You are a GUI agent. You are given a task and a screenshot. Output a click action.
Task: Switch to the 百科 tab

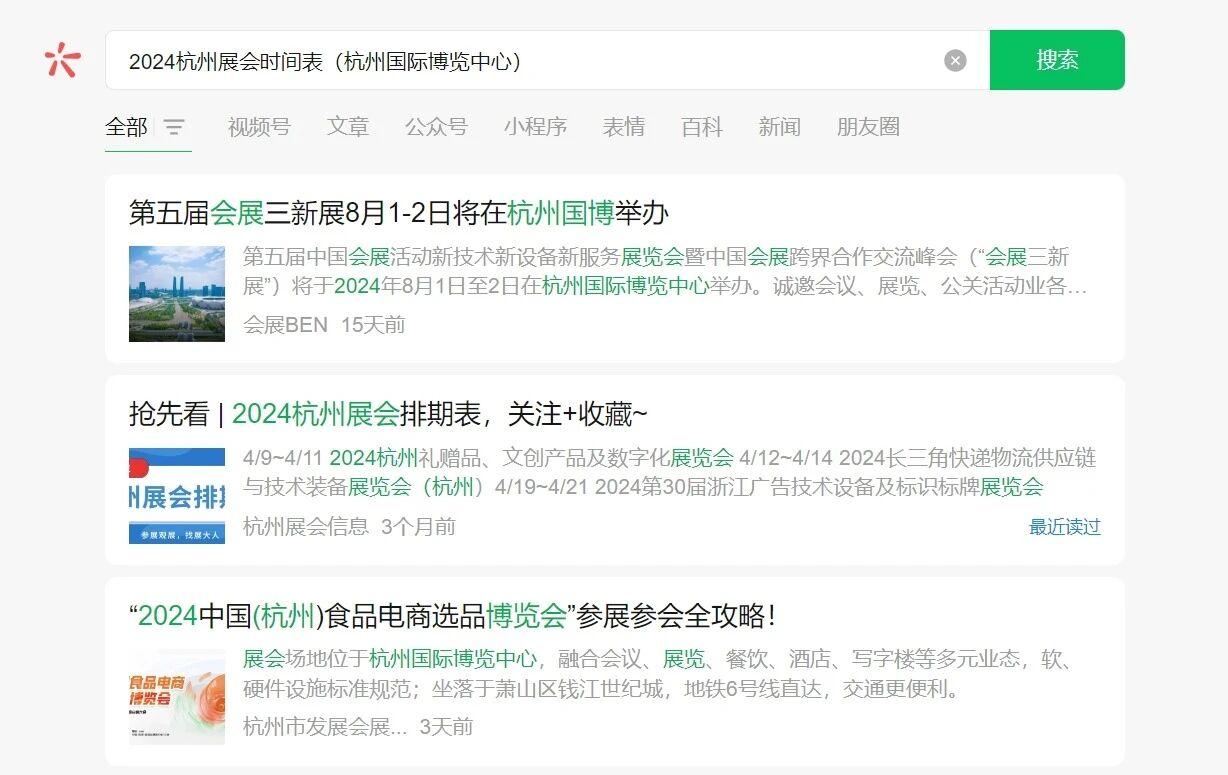(x=702, y=127)
